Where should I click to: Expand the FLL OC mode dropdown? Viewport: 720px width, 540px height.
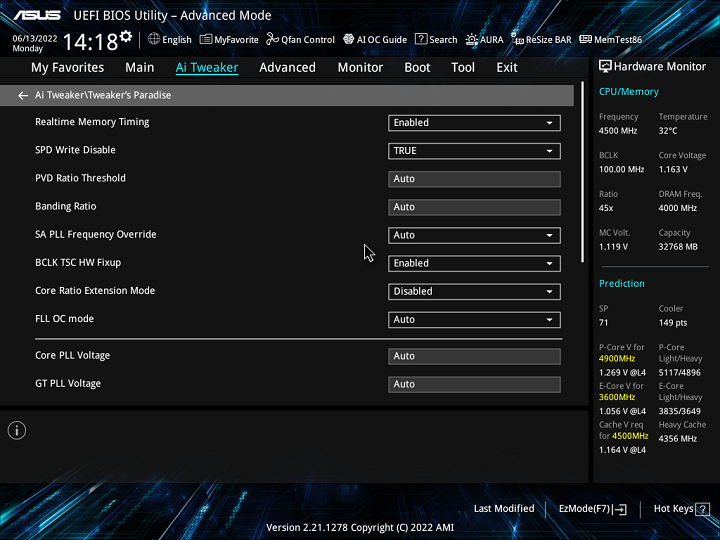click(x=474, y=320)
